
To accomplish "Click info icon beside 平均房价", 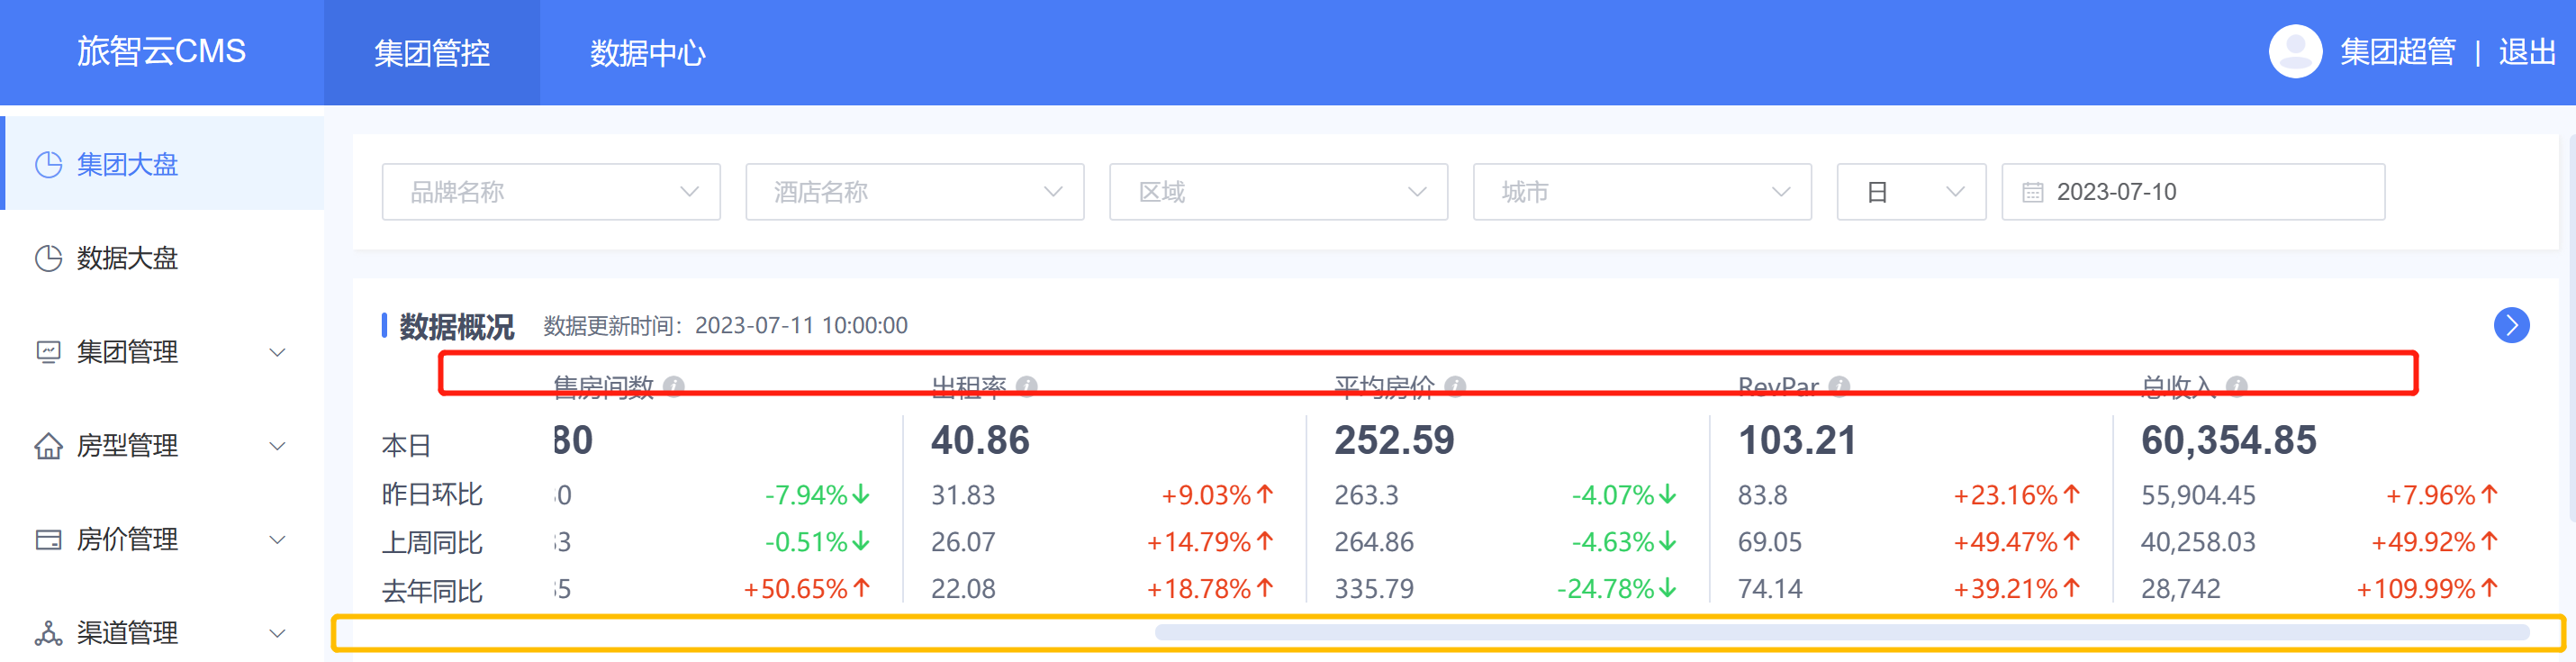I will click(x=1456, y=386).
